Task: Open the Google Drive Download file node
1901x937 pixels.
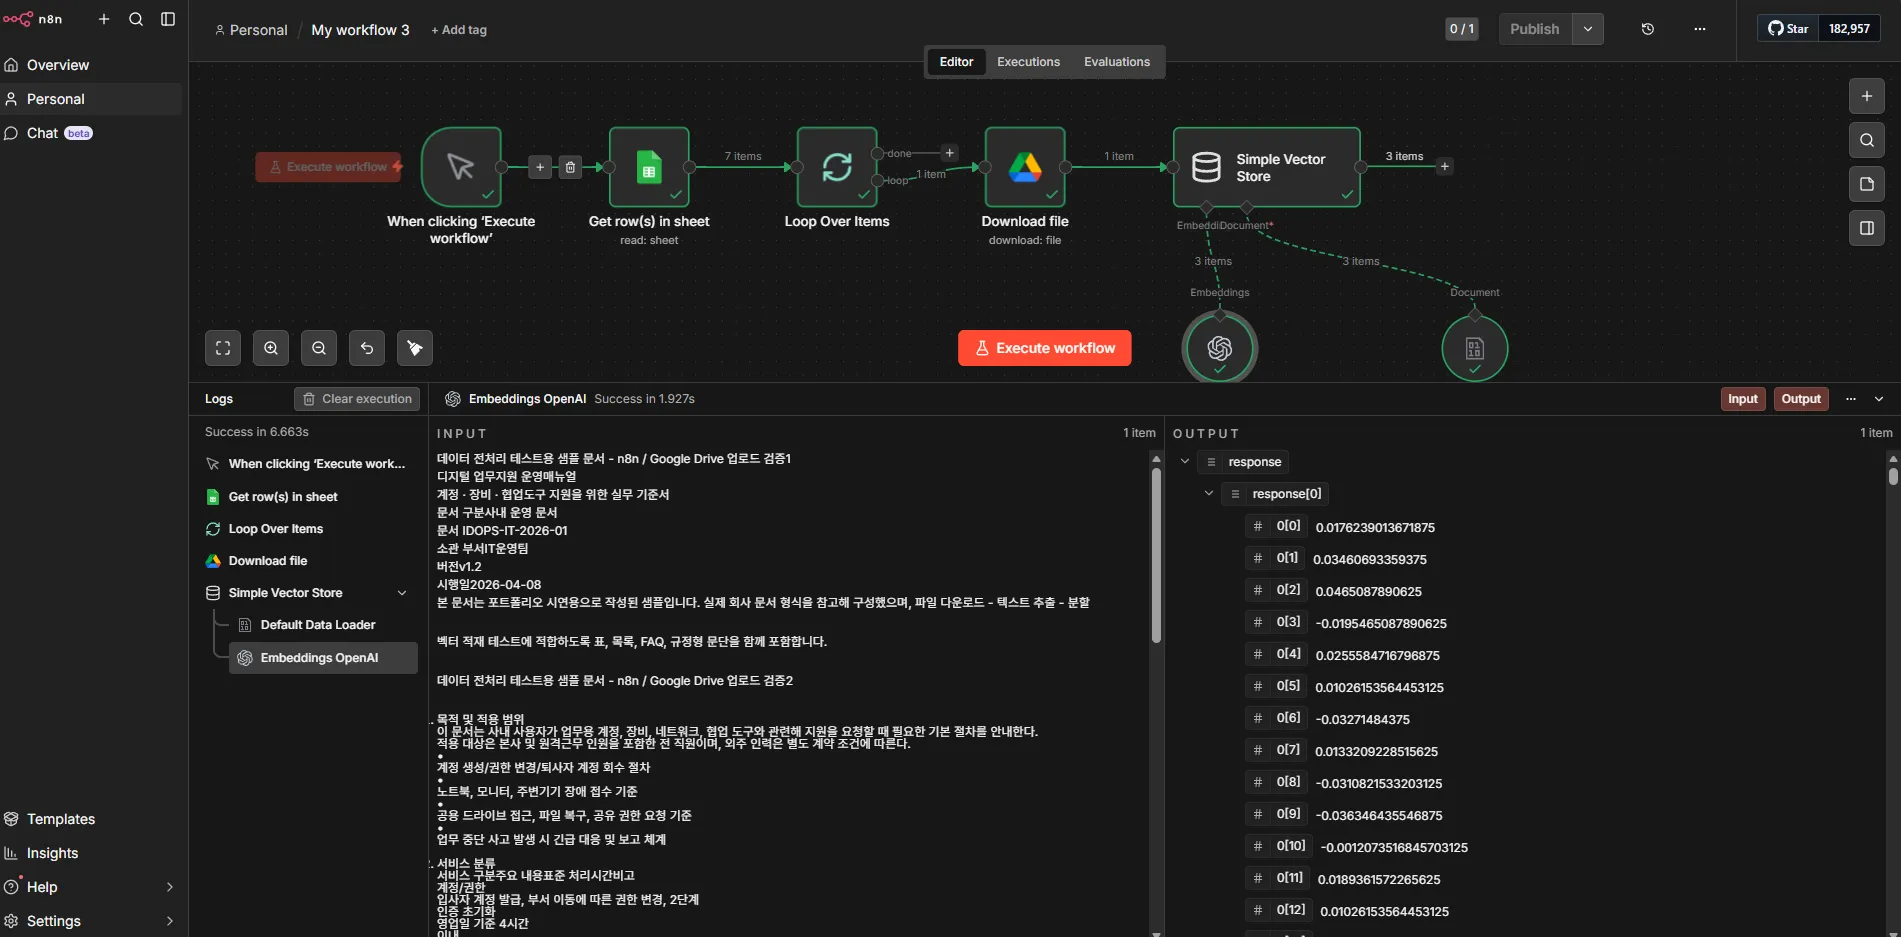Action: [x=1024, y=167]
